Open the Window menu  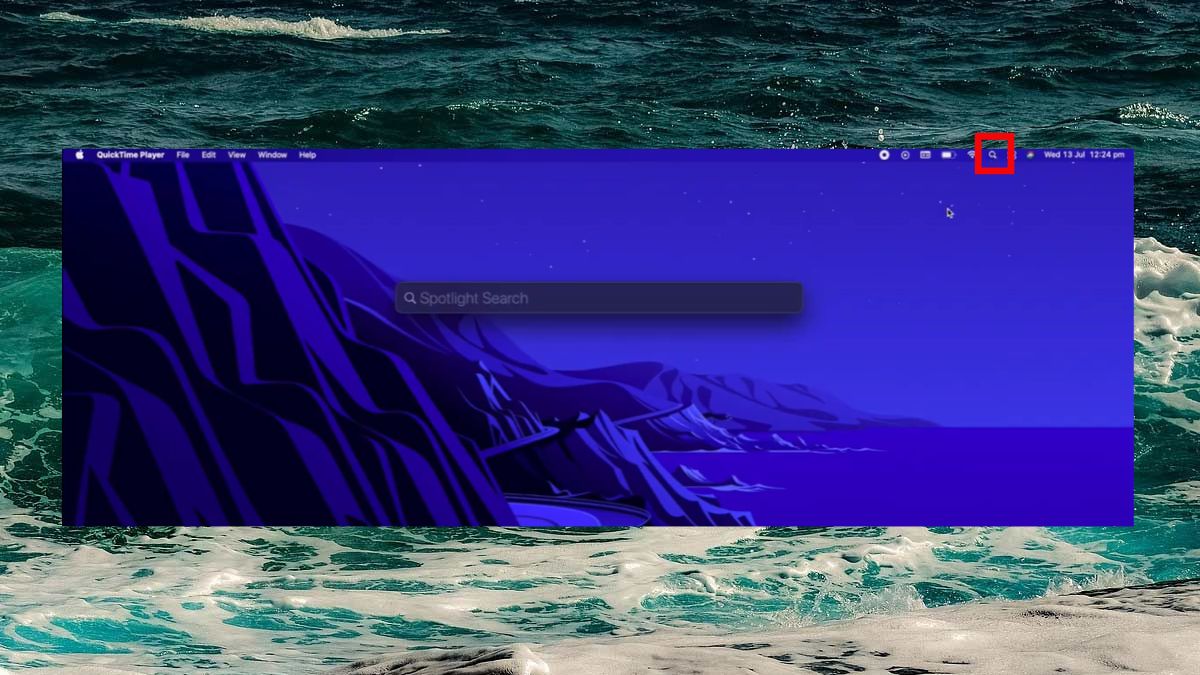tap(271, 155)
